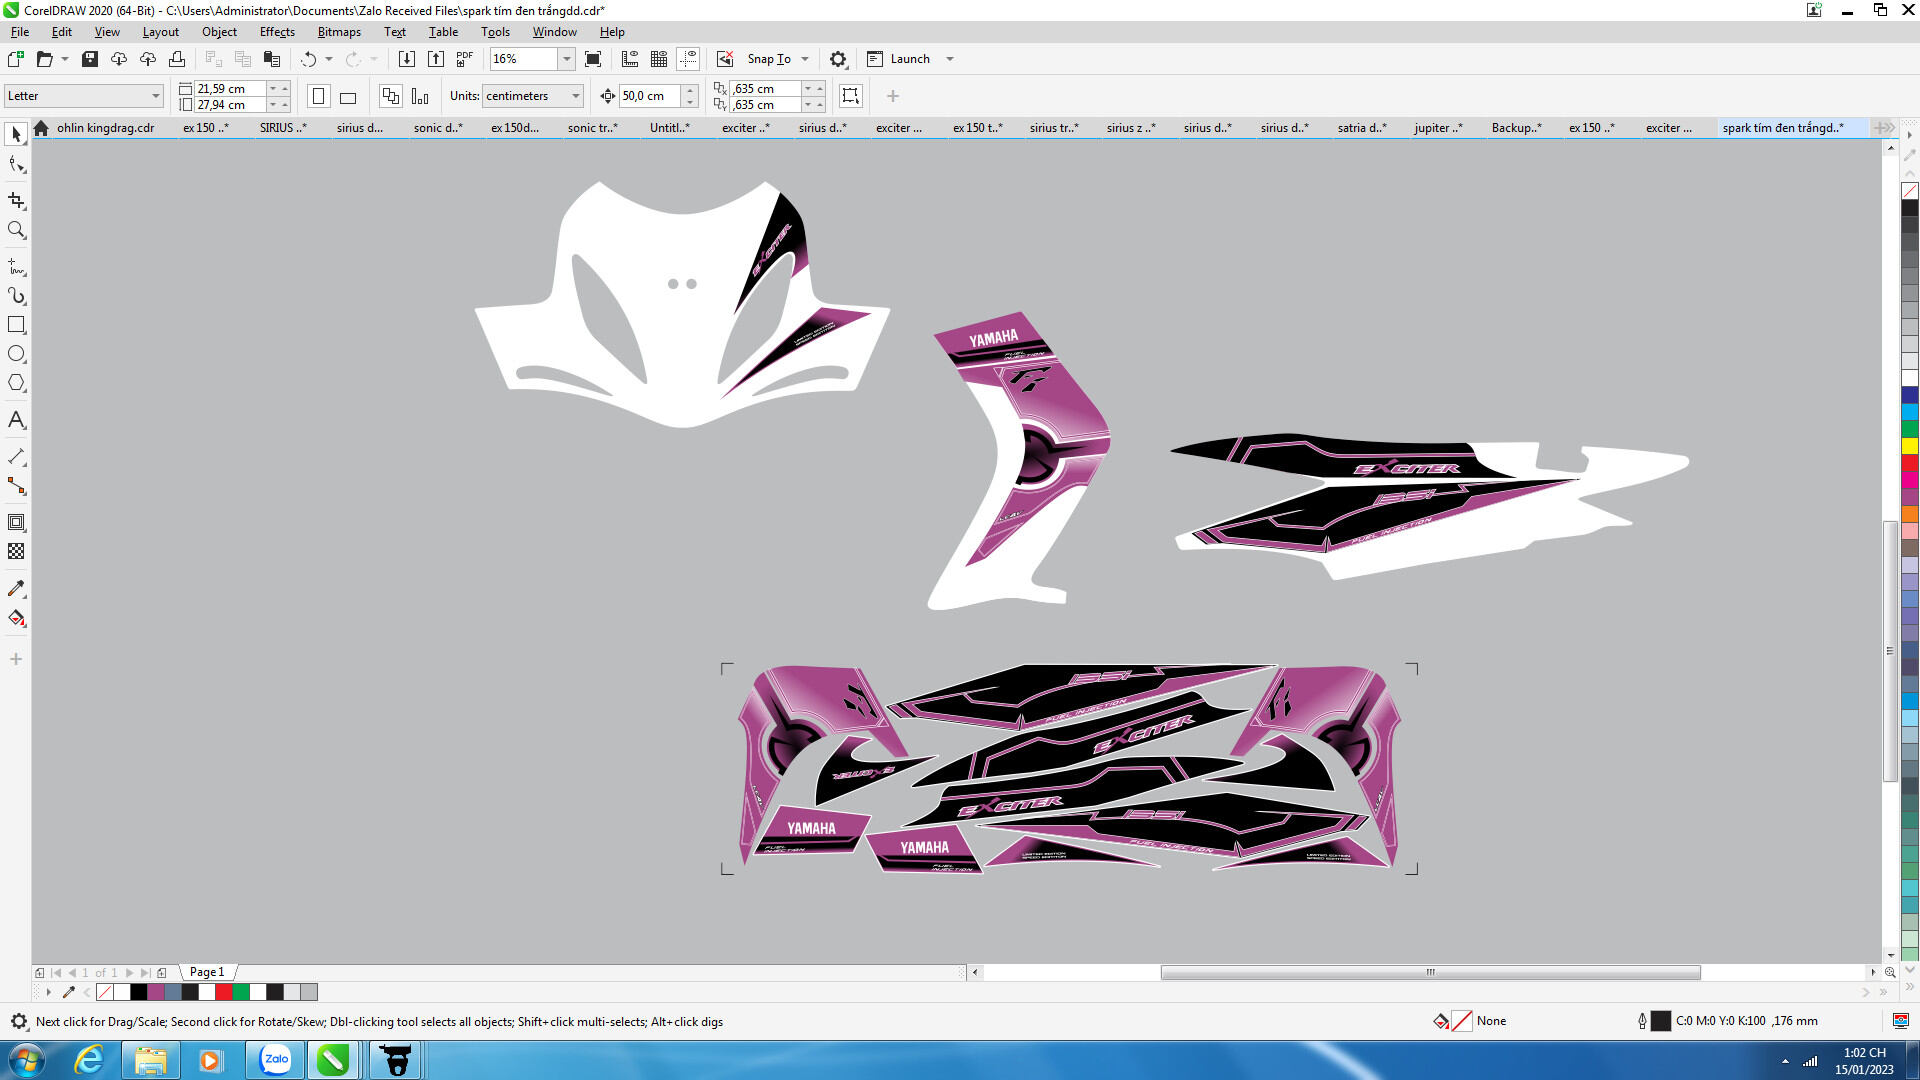Select the Drop Shadow tool
Screen dimensions: 1920x1080
pyautogui.click(x=16, y=522)
